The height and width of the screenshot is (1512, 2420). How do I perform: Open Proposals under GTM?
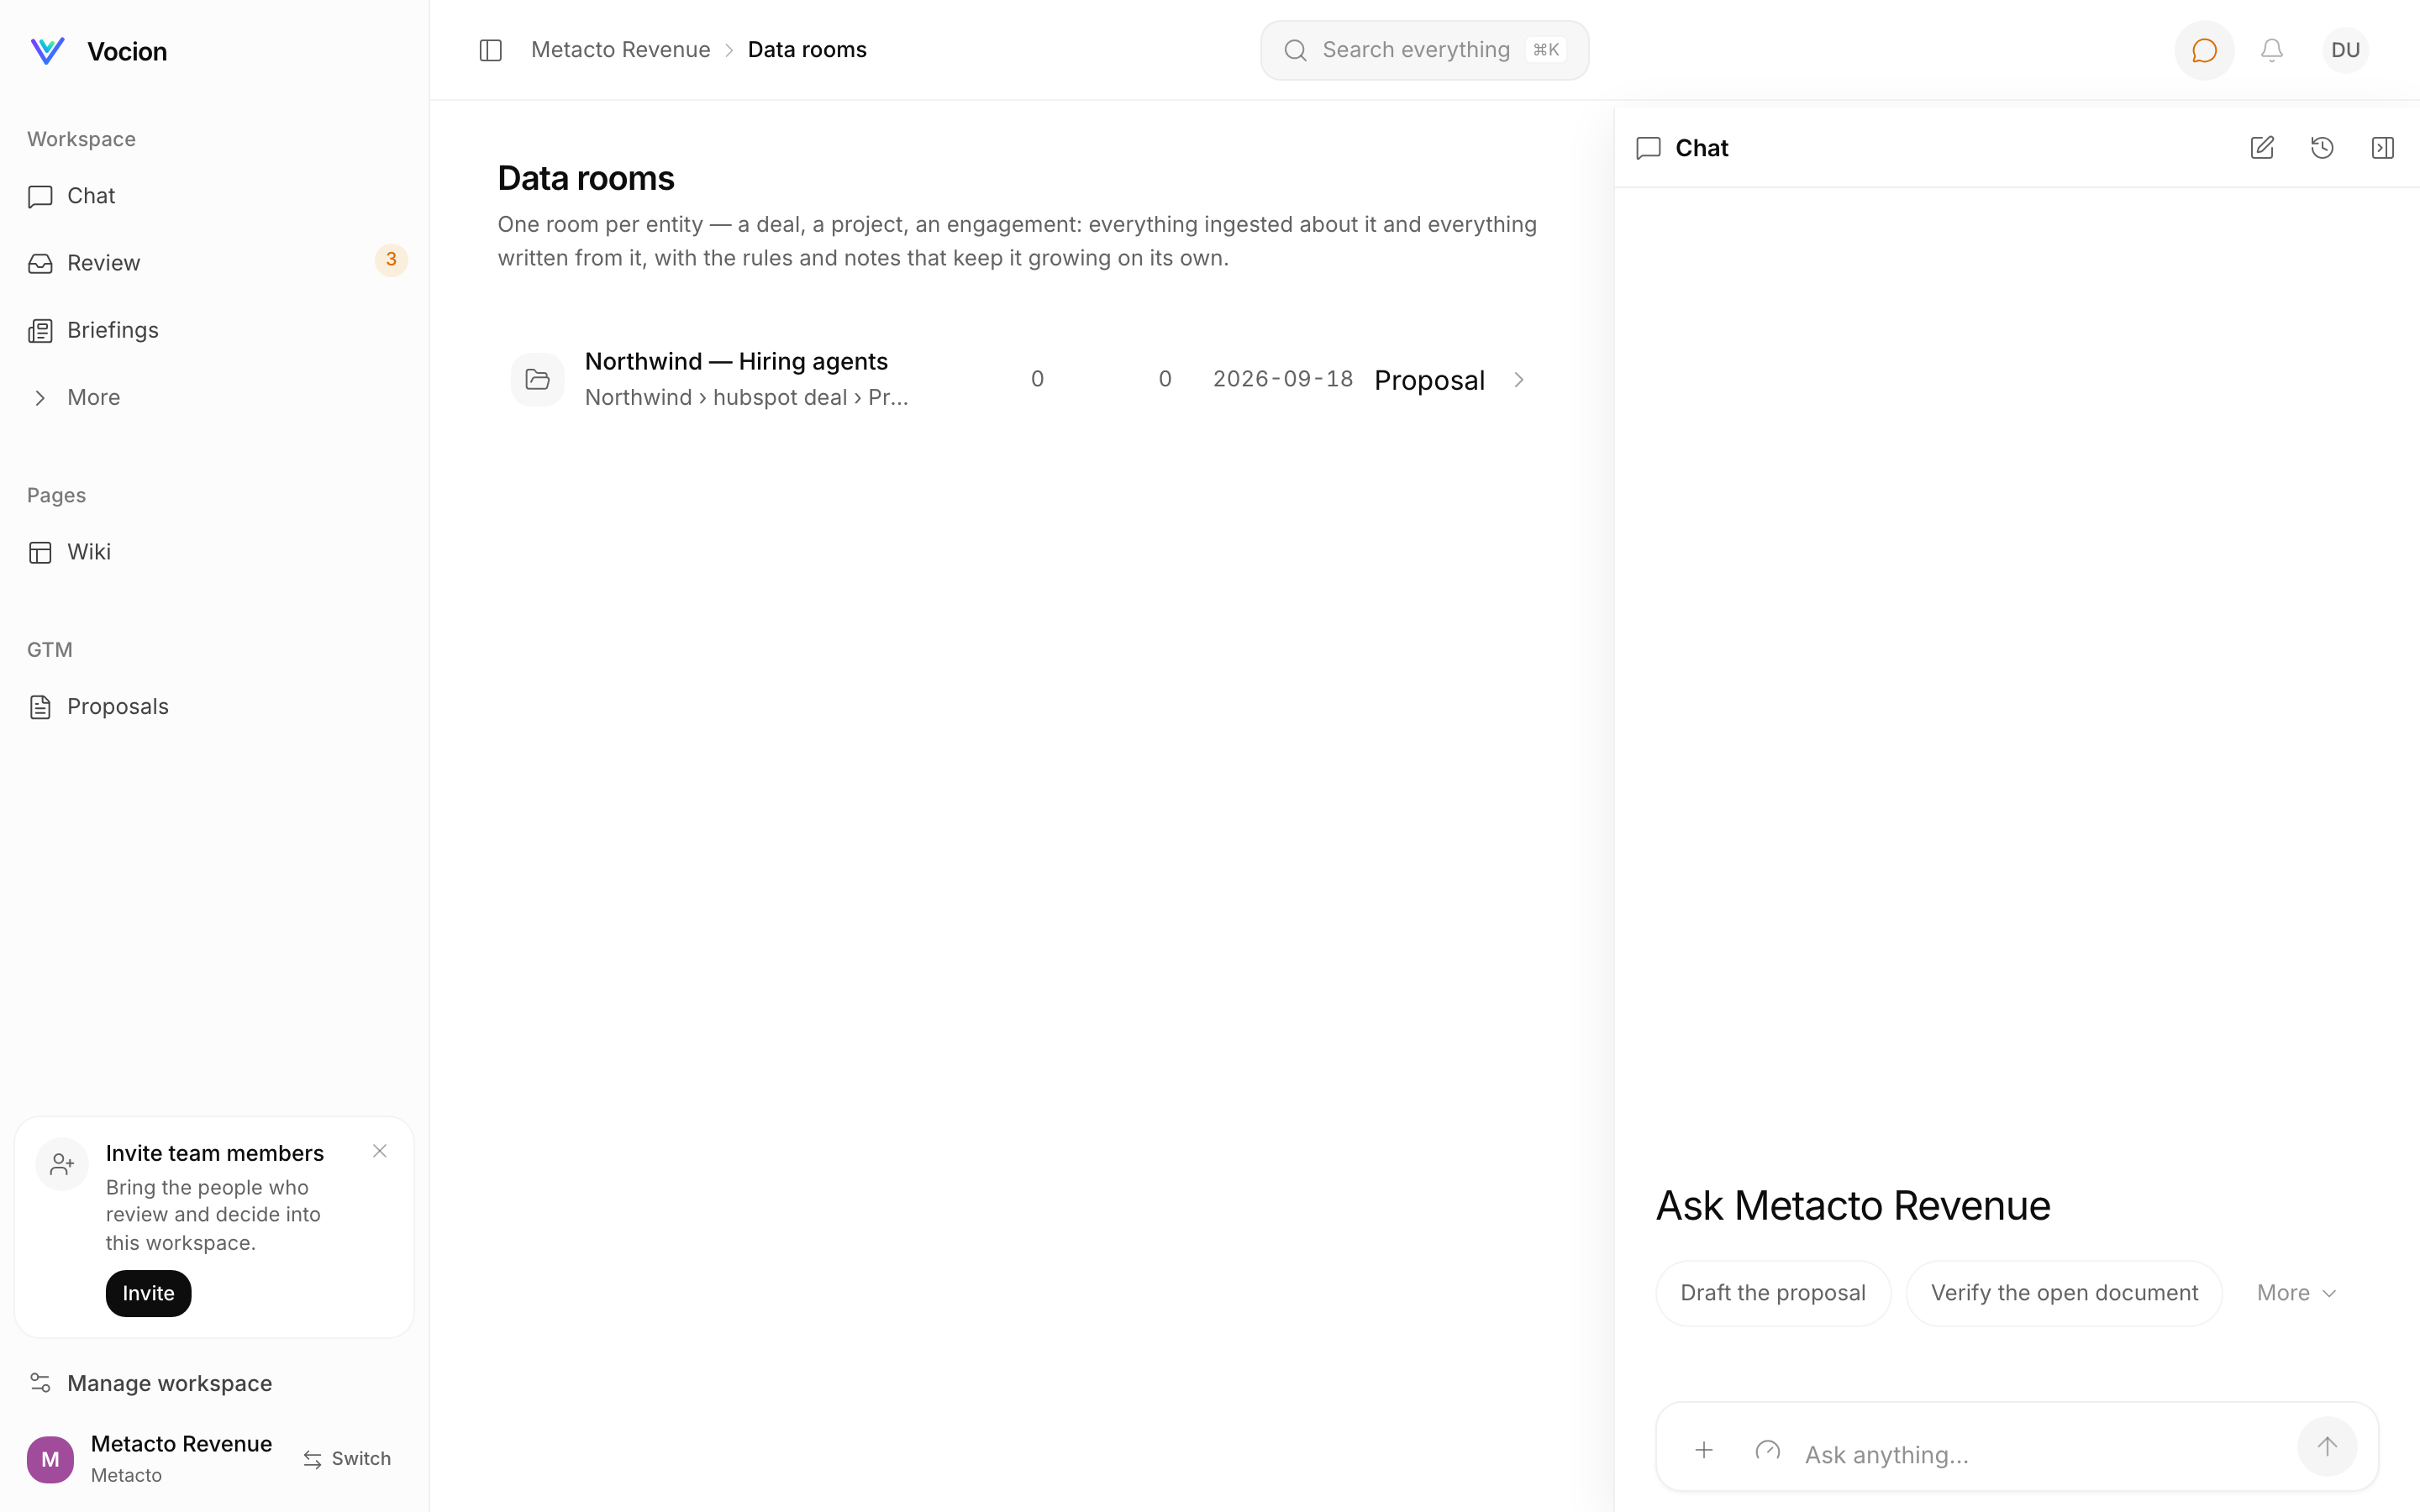pos(215,706)
